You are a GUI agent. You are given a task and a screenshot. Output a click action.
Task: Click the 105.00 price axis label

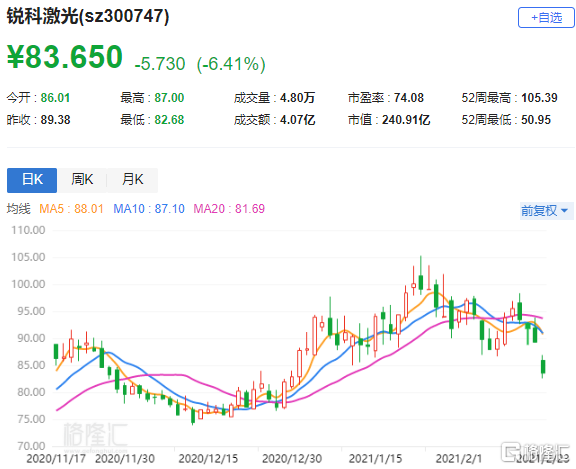pyautogui.click(x=28, y=257)
